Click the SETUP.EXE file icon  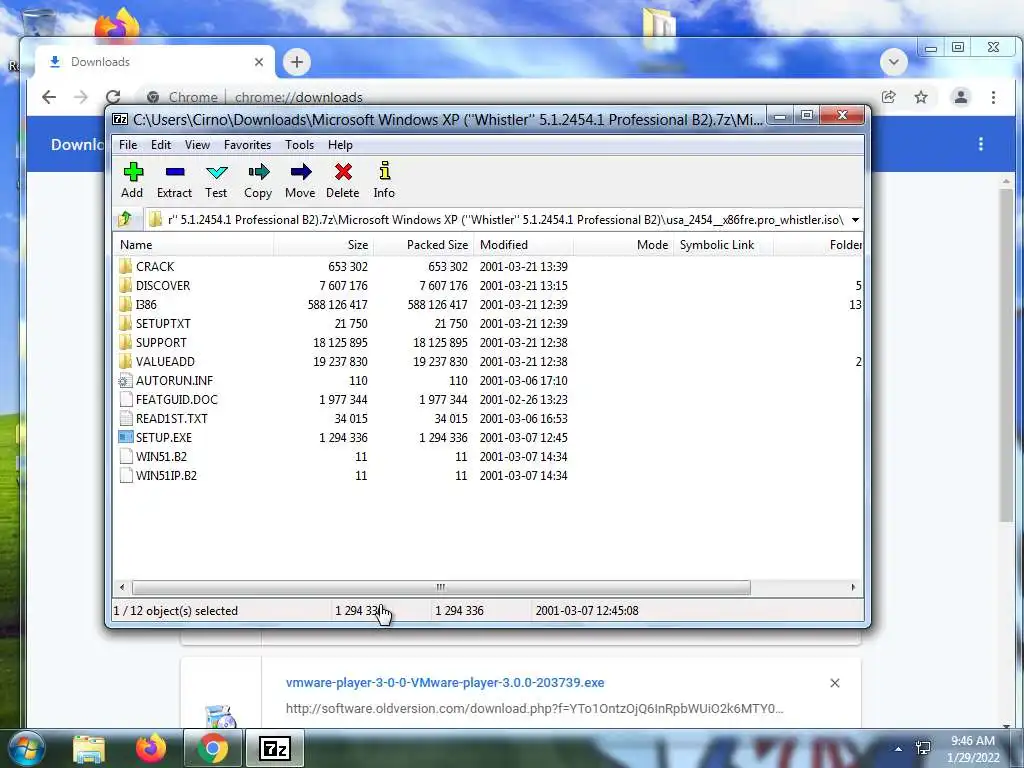click(x=125, y=438)
